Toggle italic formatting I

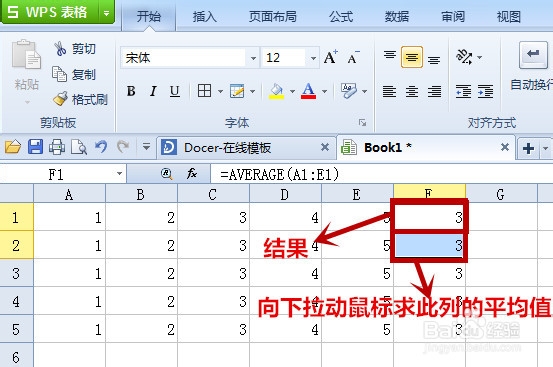153,91
